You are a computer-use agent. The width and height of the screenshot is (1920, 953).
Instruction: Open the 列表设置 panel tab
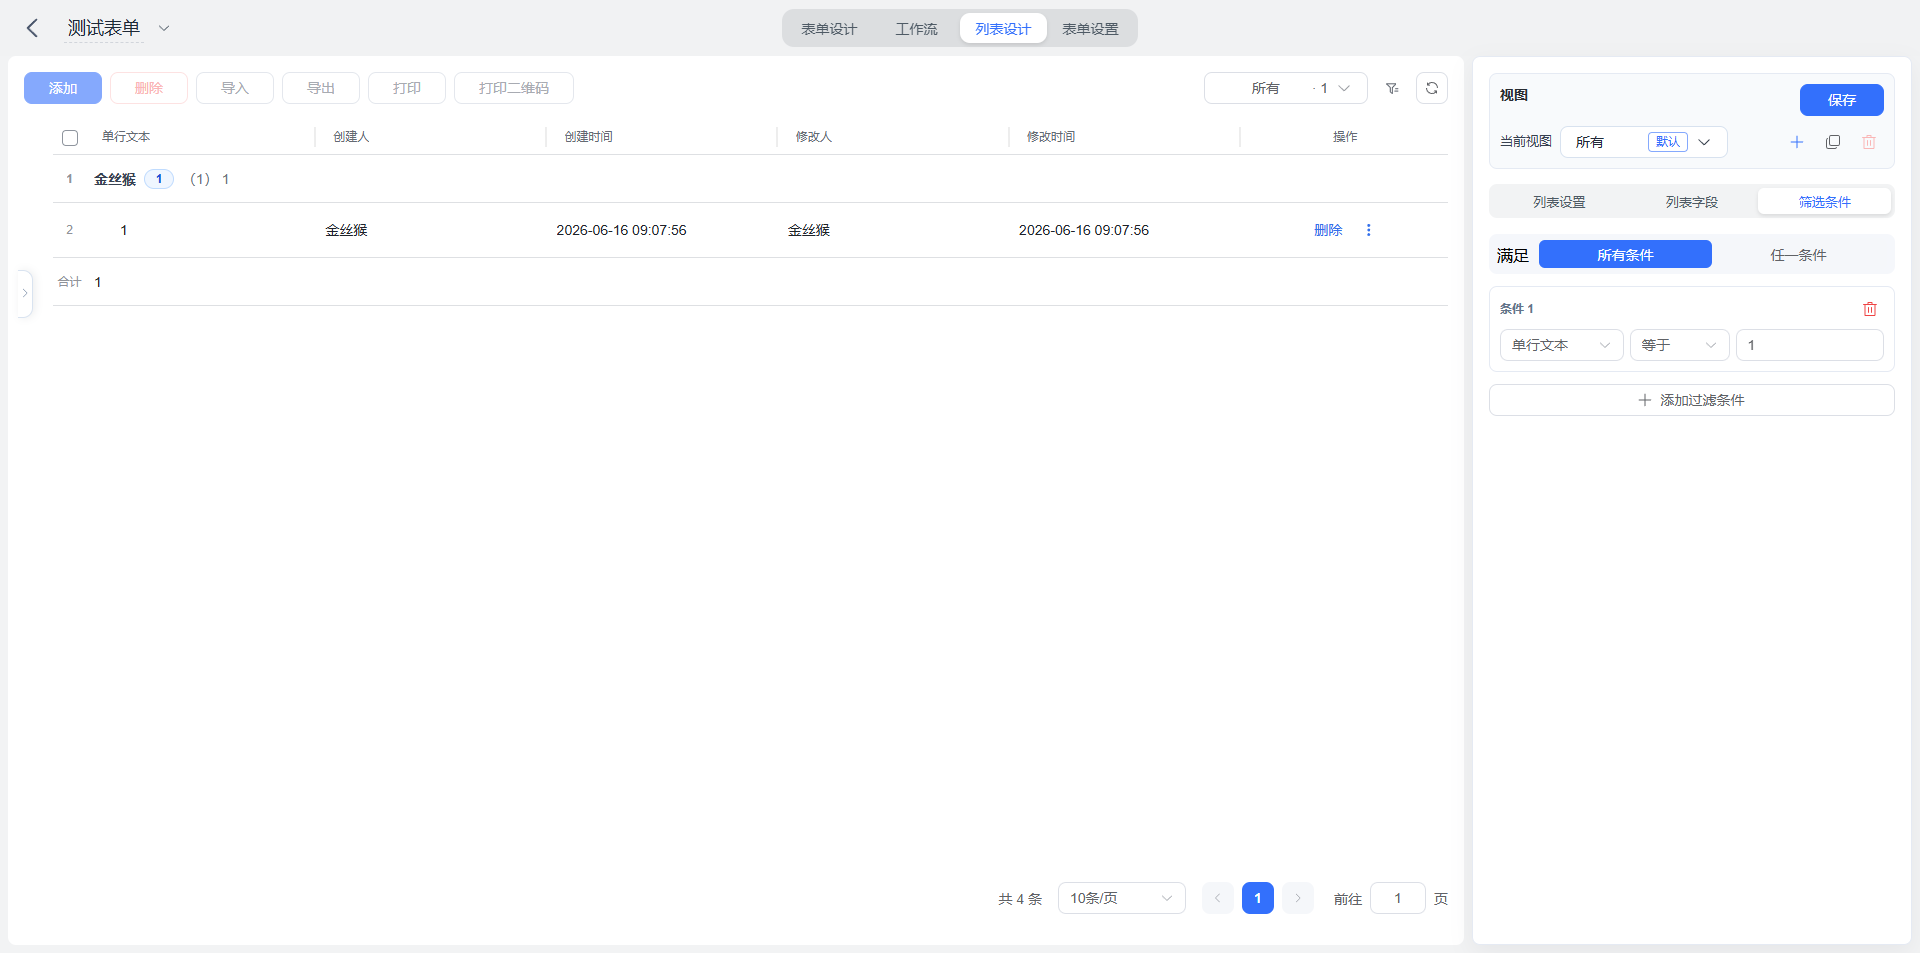point(1559,202)
